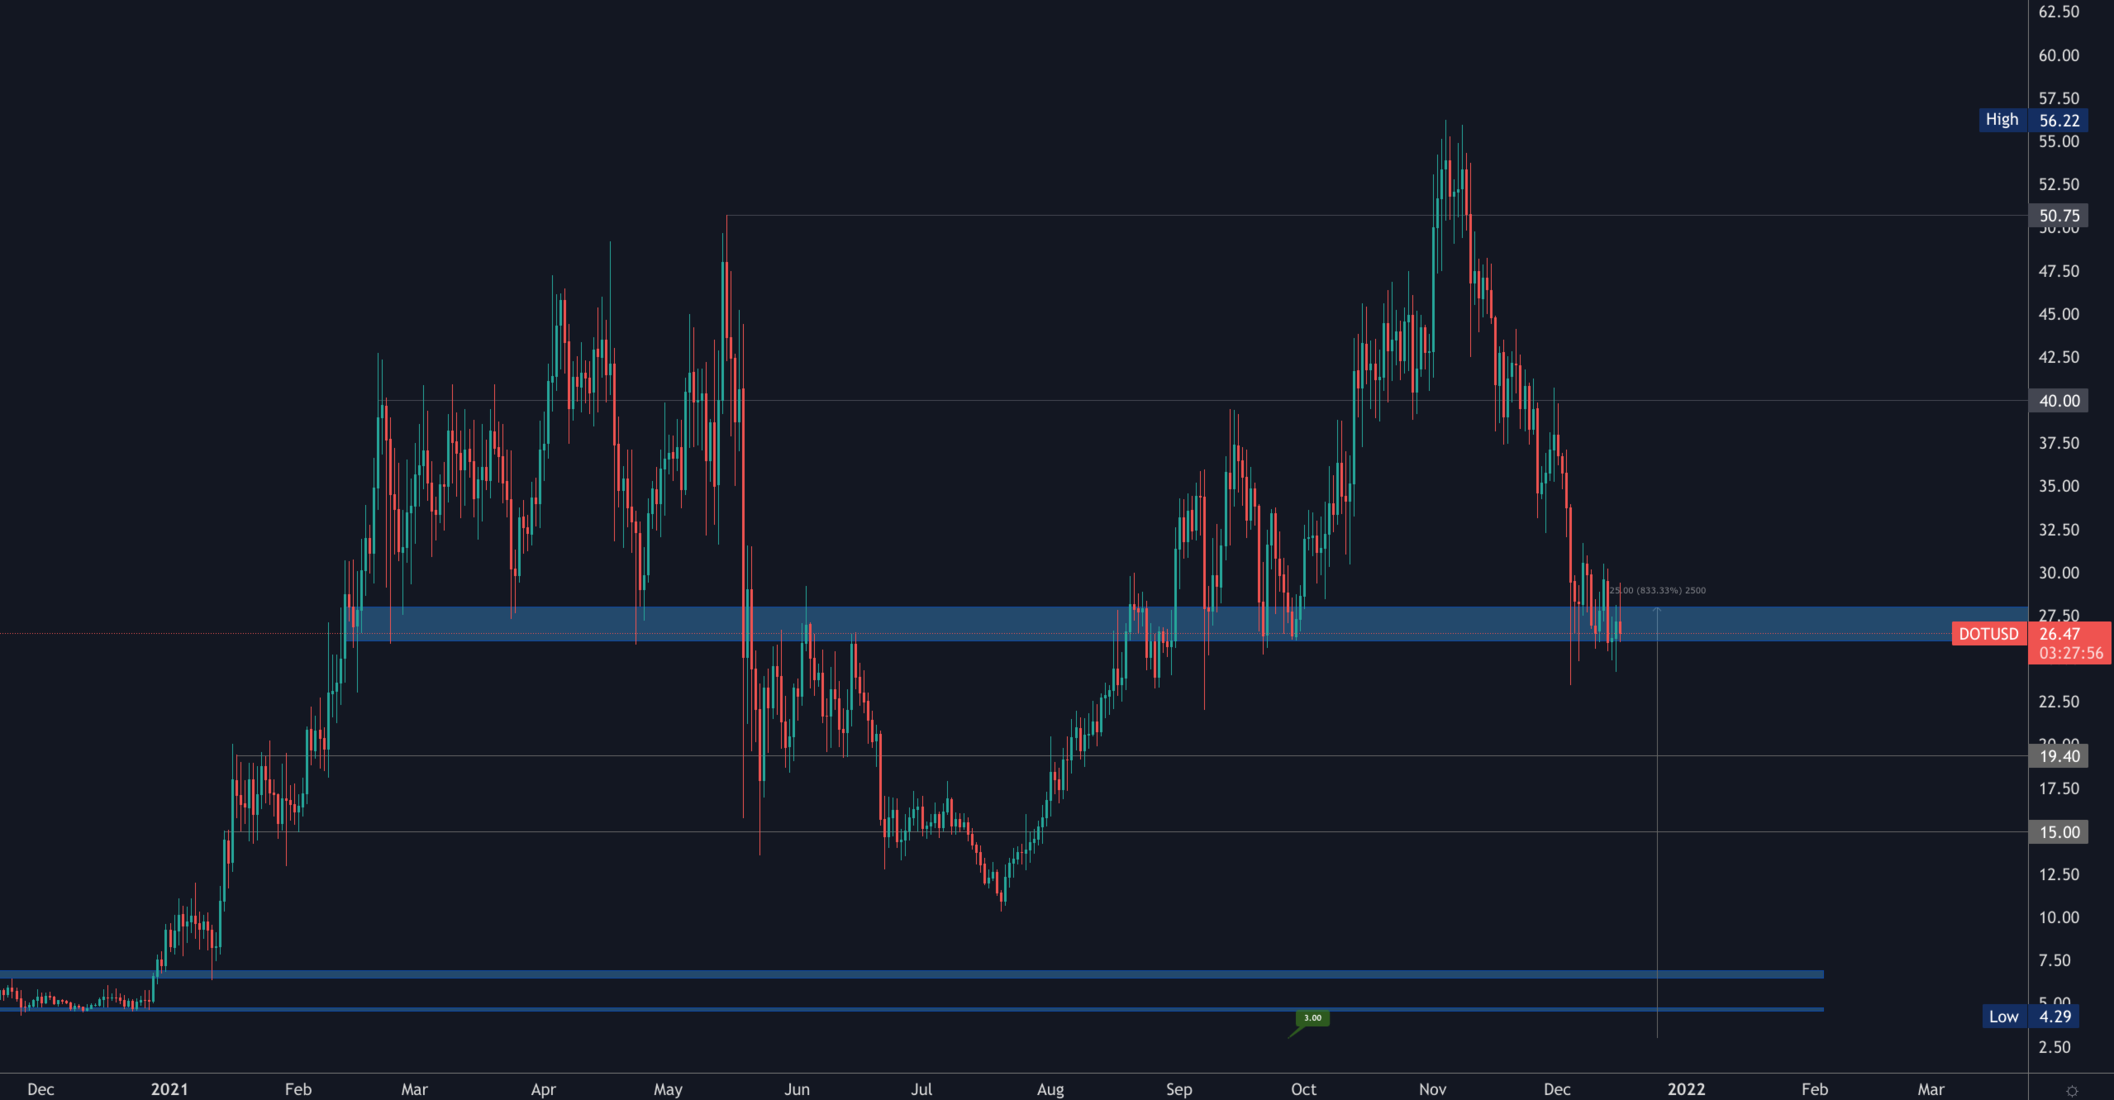Click the Nov label on time axis
This screenshot has height=1100, width=2114.
click(1432, 1089)
